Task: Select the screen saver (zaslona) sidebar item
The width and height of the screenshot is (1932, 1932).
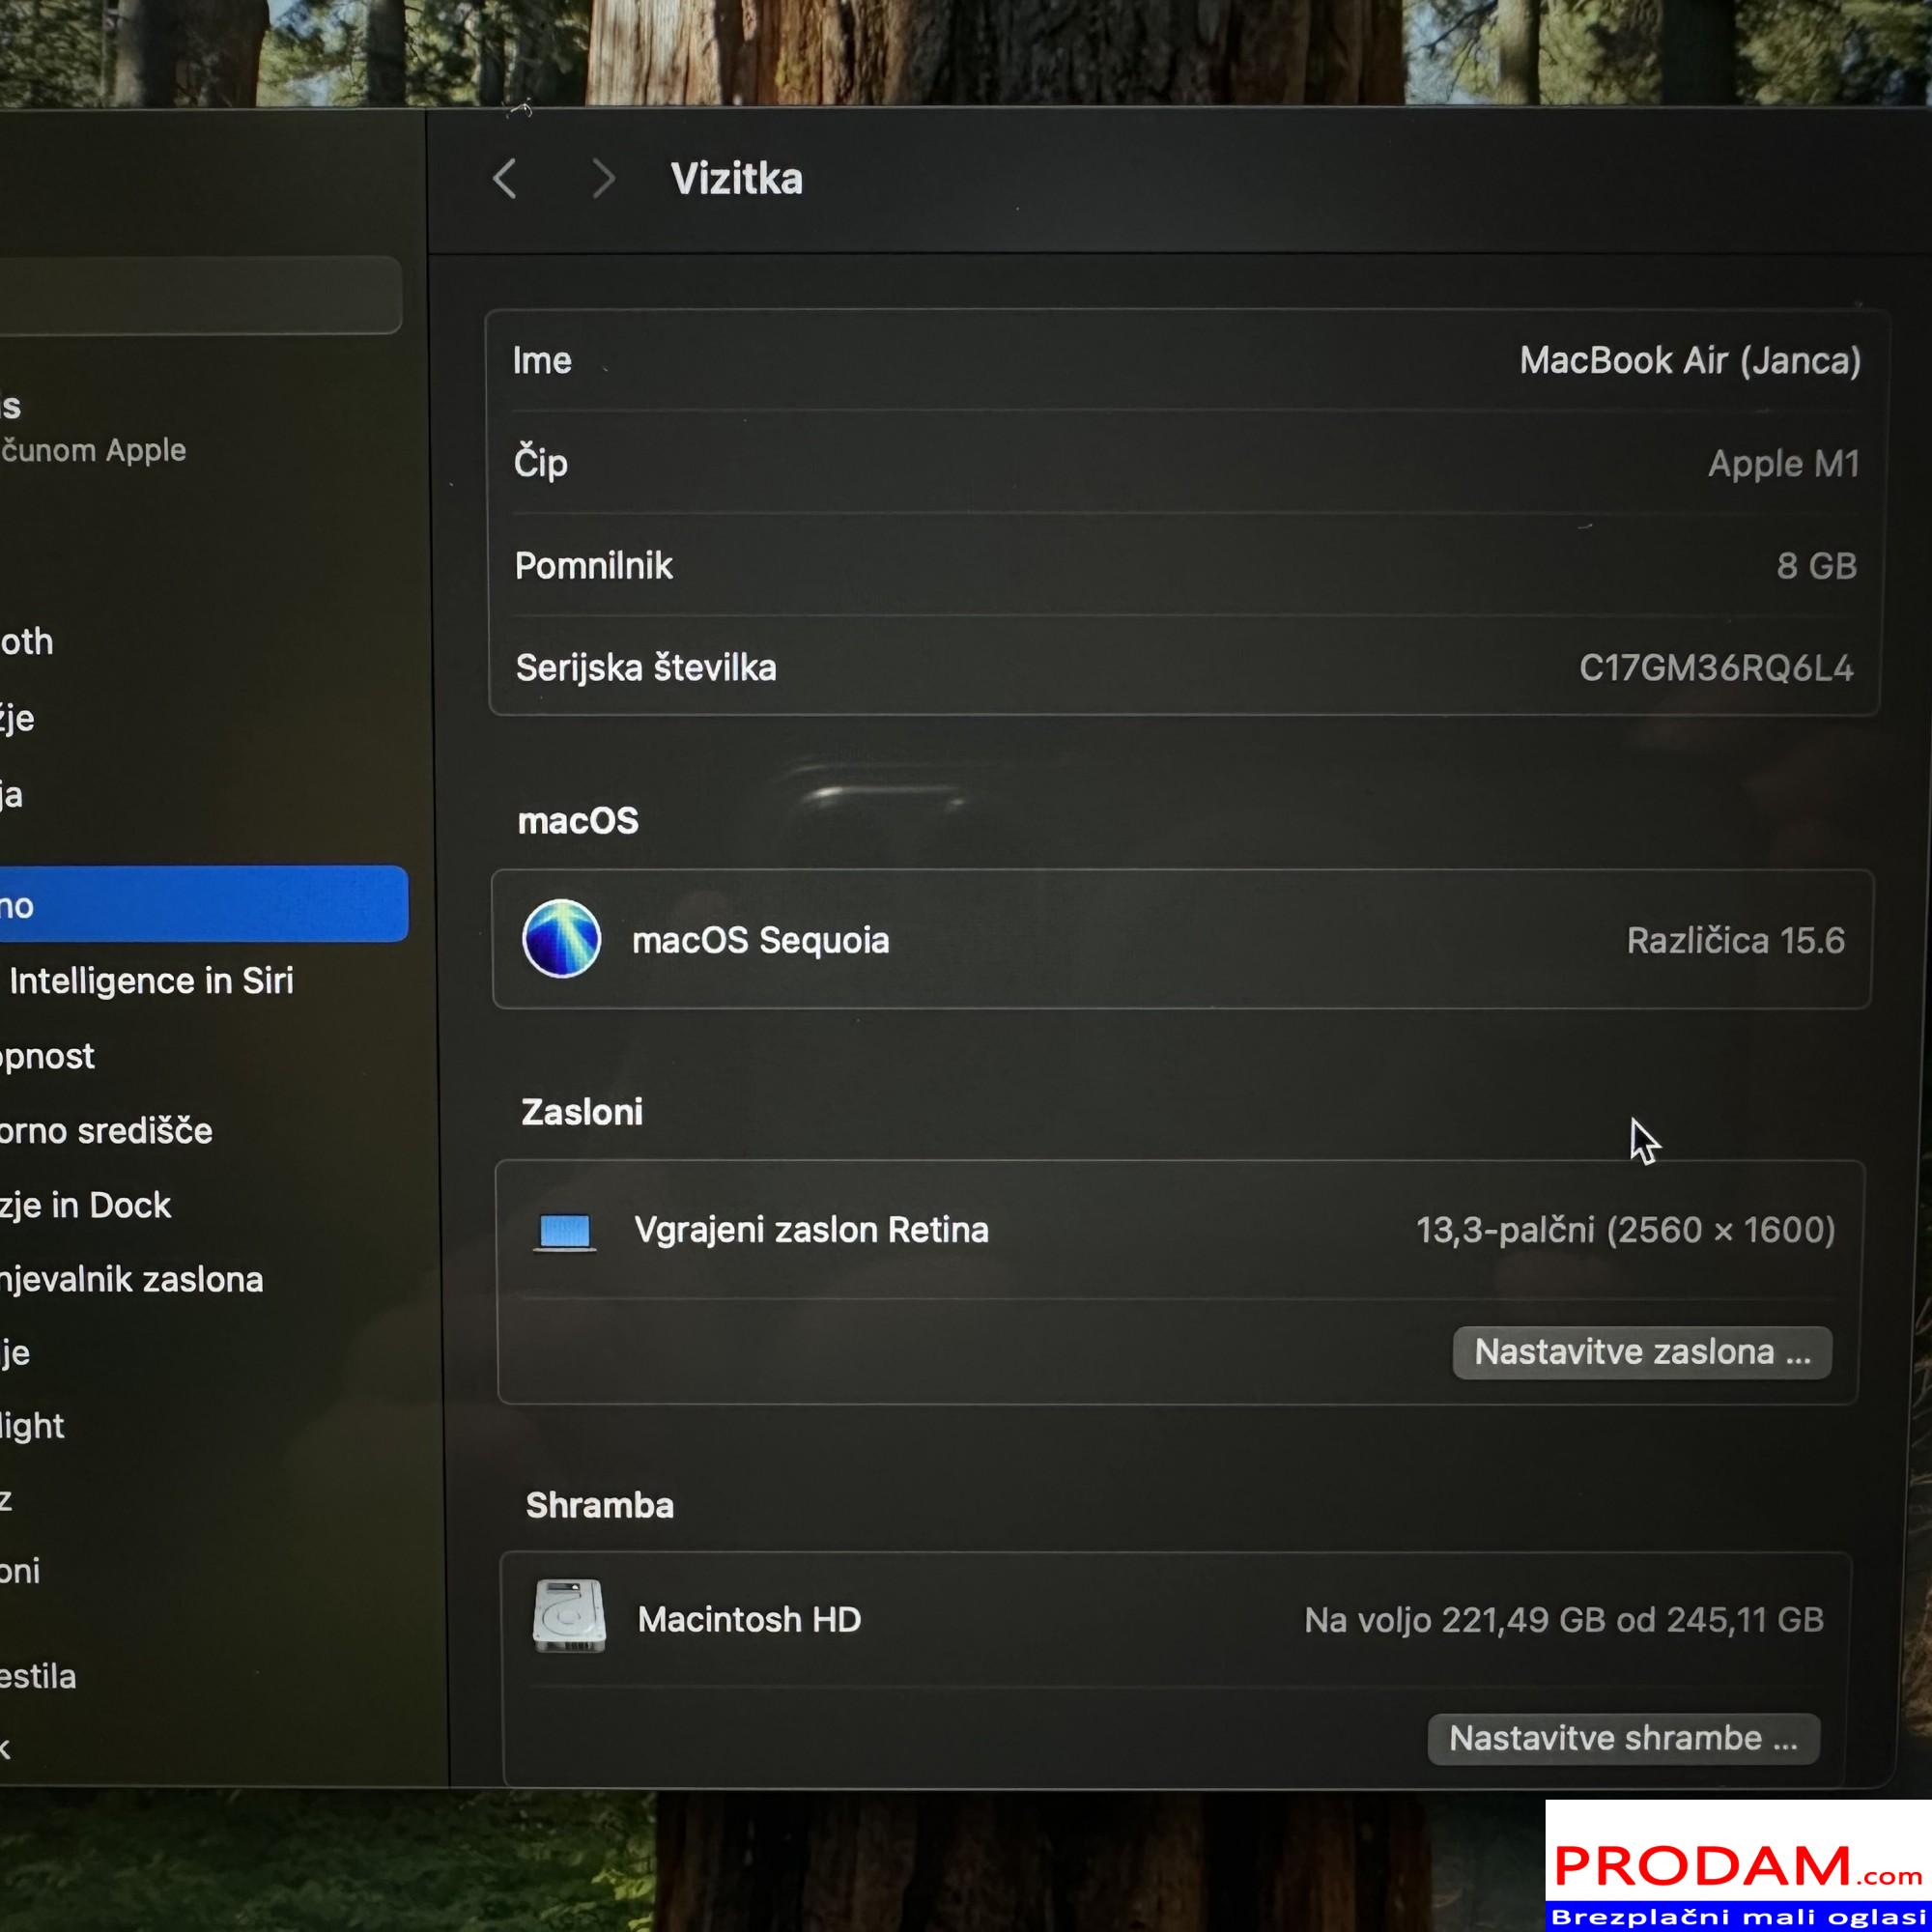Action: [x=130, y=1280]
